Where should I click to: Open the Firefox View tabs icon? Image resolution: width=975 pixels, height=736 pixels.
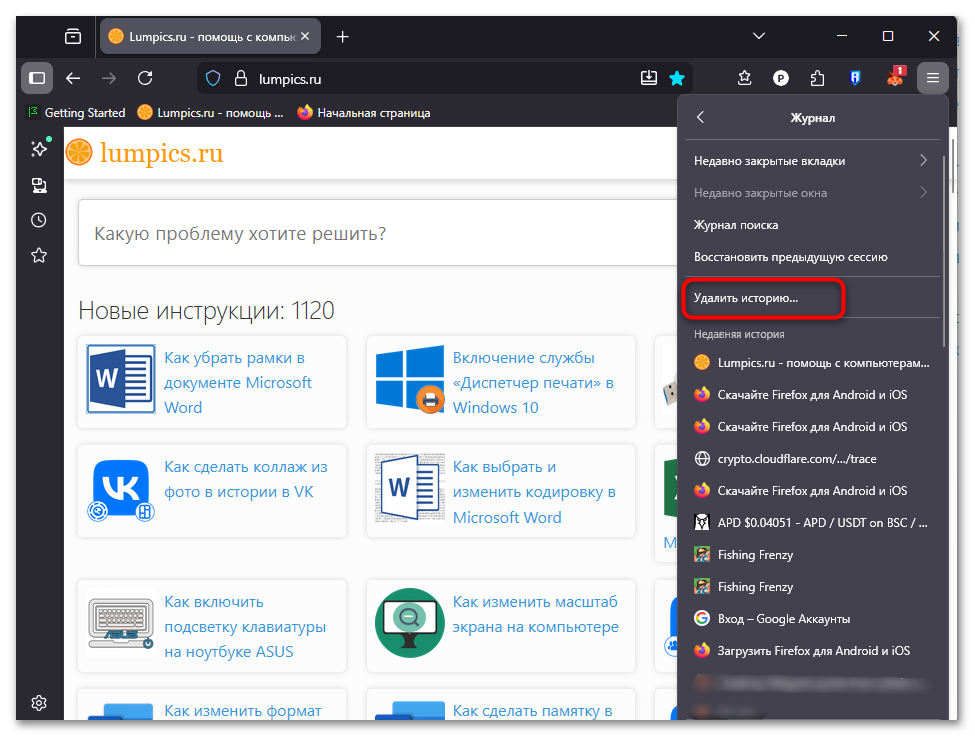(x=73, y=37)
